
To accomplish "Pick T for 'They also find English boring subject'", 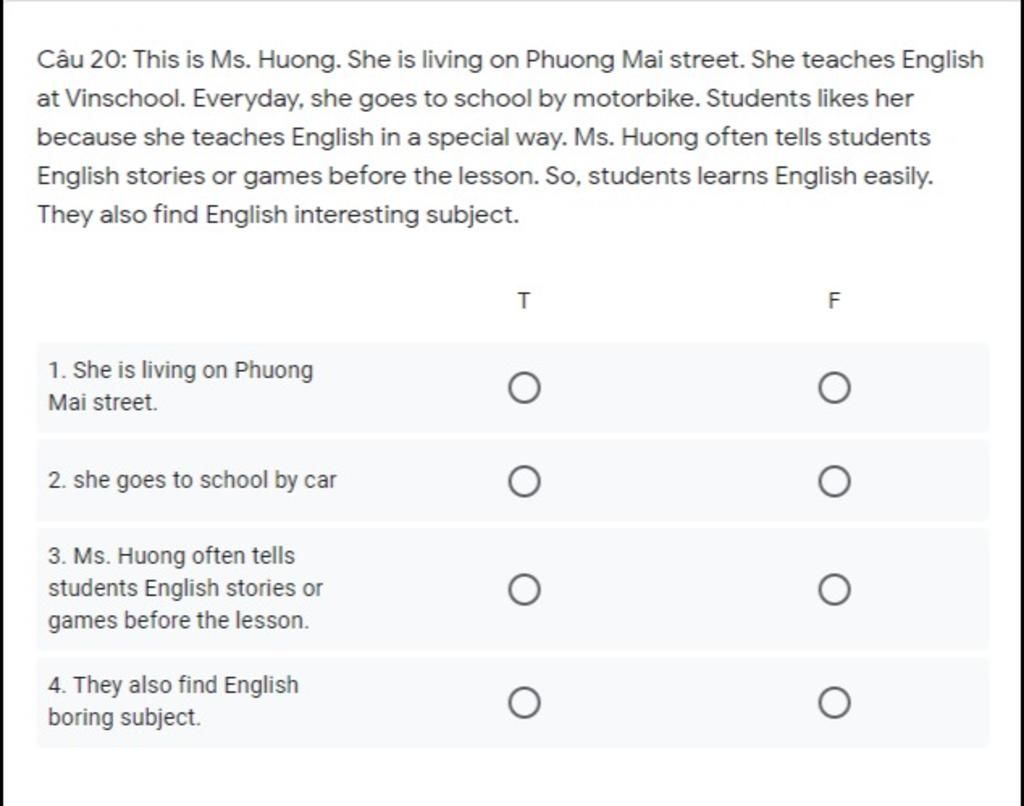I will point(524,703).
